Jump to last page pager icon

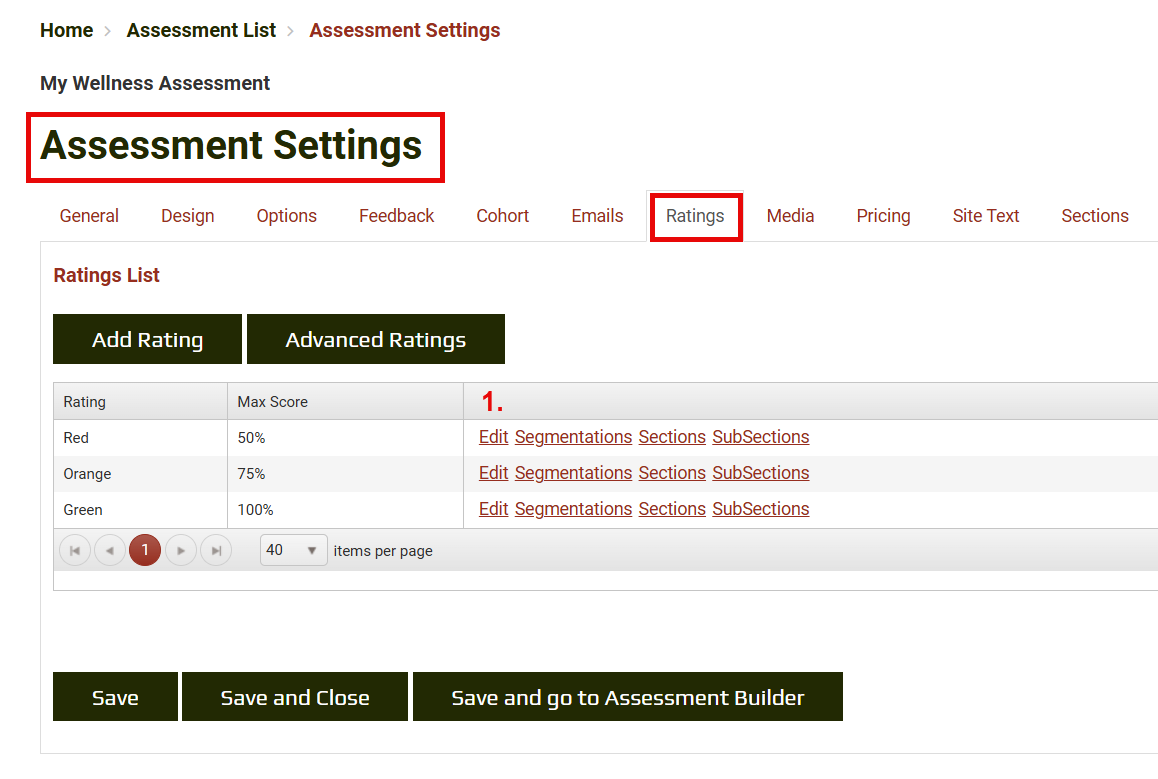216,550
